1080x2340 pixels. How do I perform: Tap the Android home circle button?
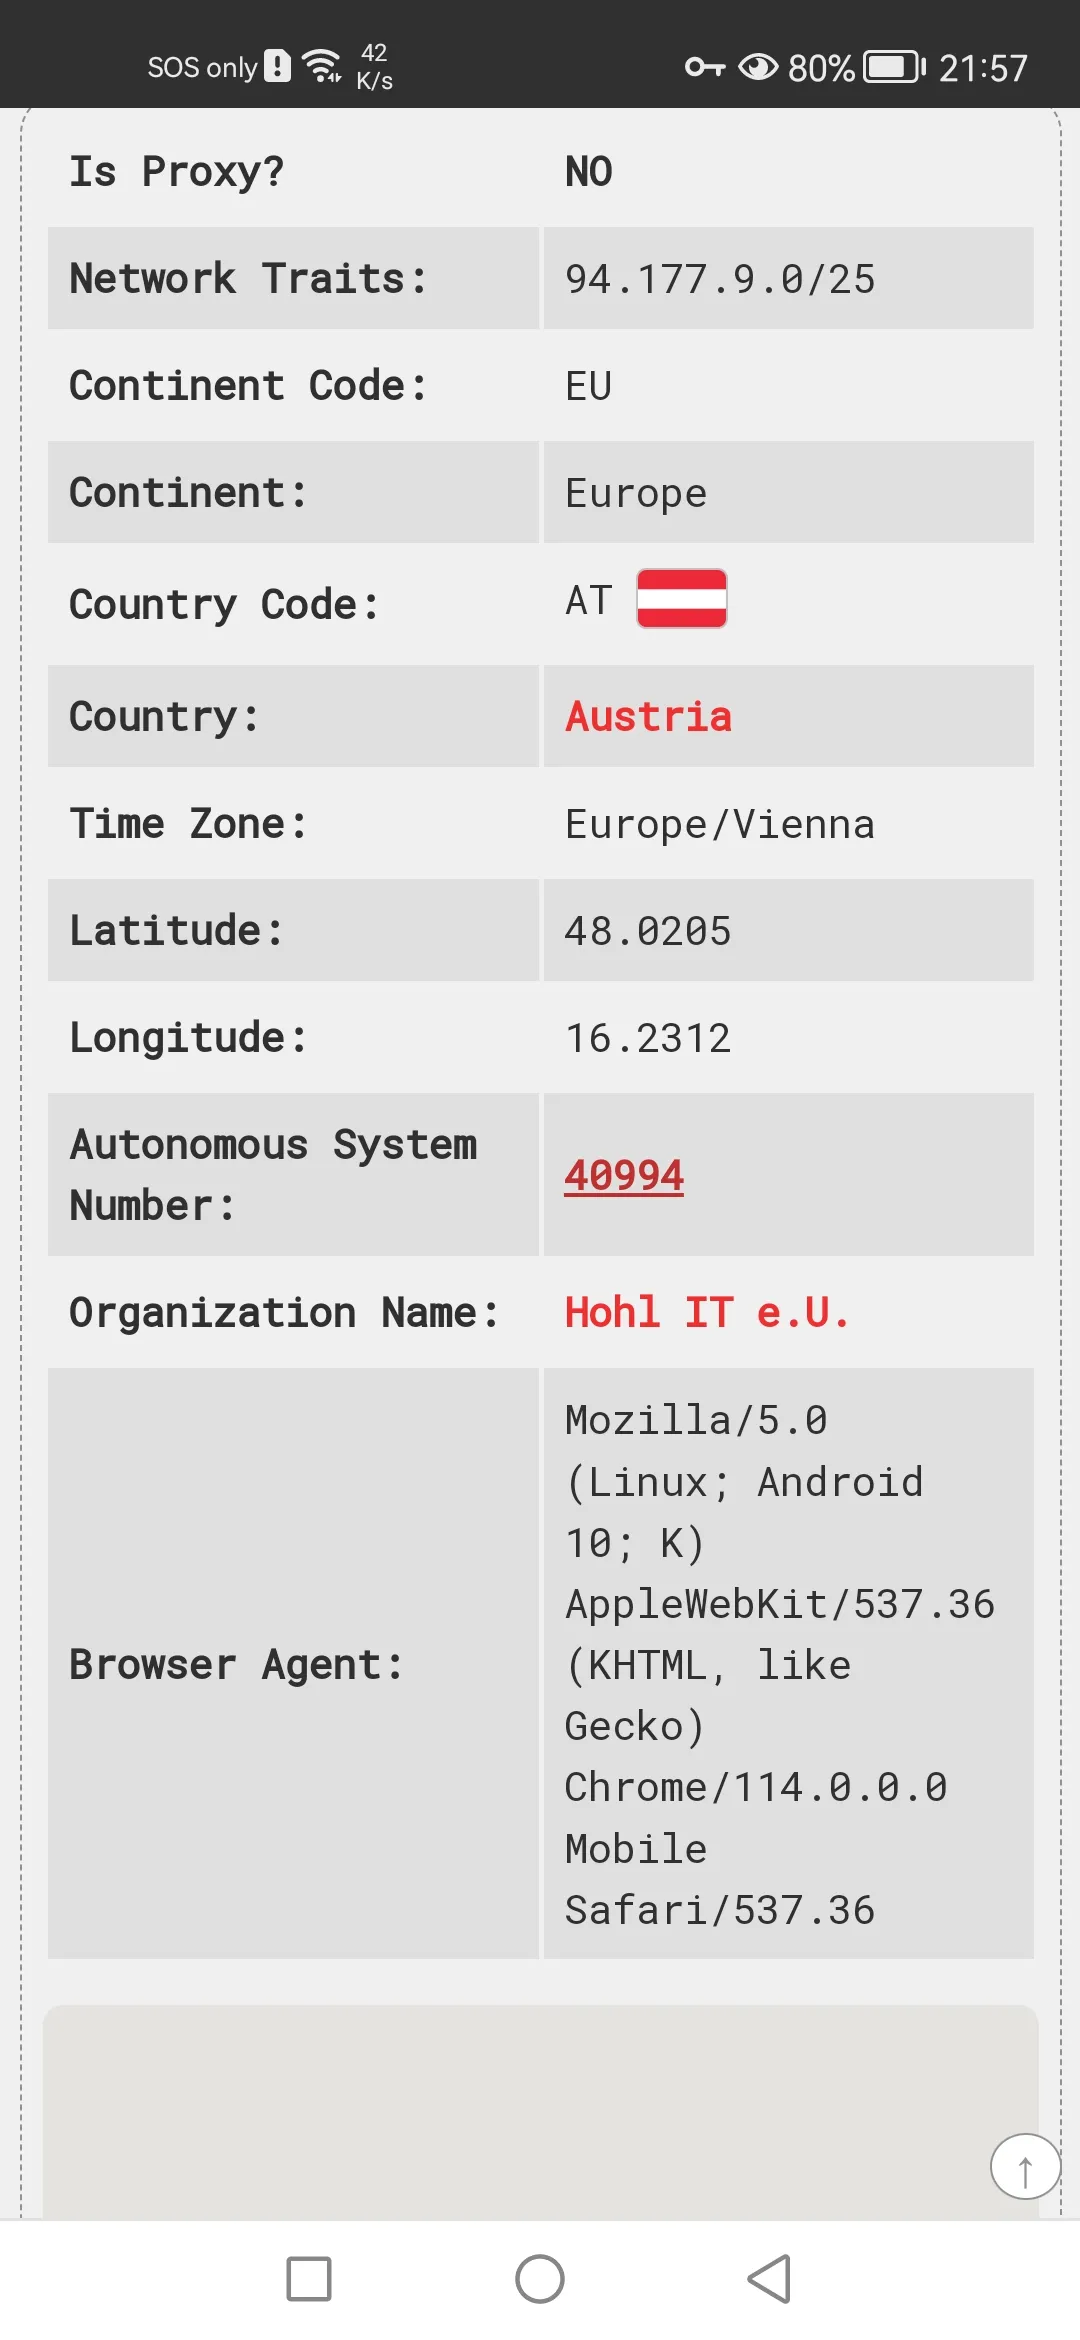pyautogui.click(x=540, y=2279)
